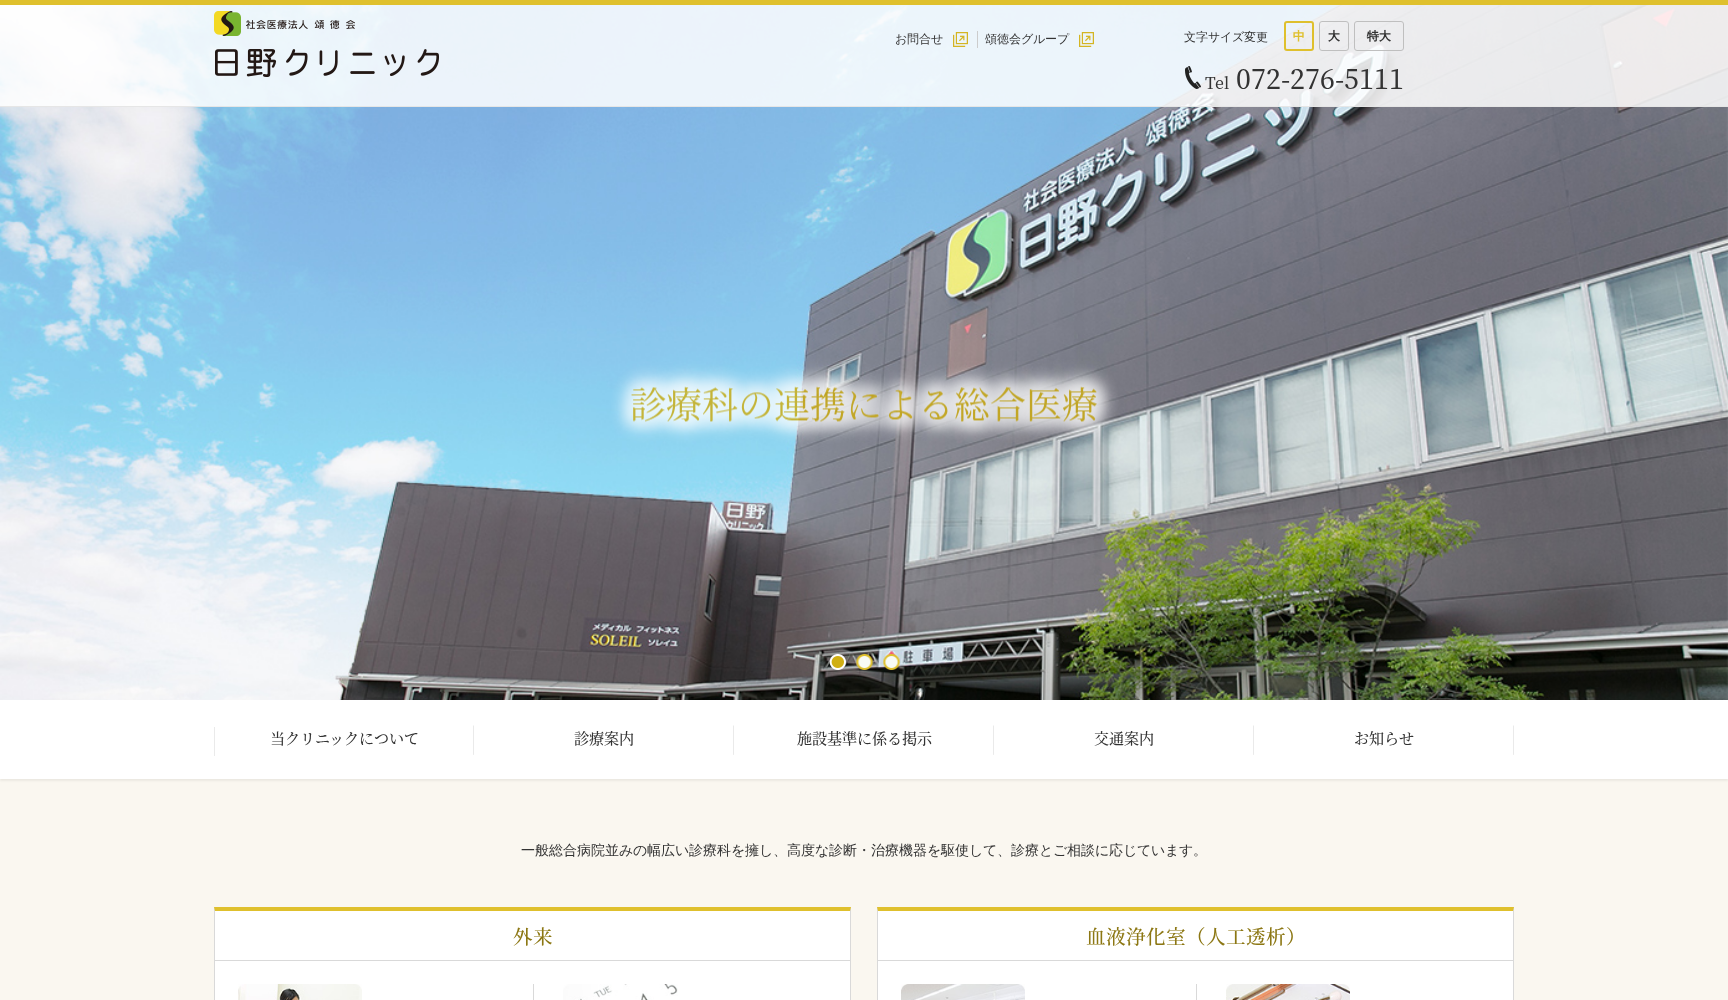This screenshot has width=1728, height=1000.
Task: Click the 外来 section heading
Action: tap(531, 937)
